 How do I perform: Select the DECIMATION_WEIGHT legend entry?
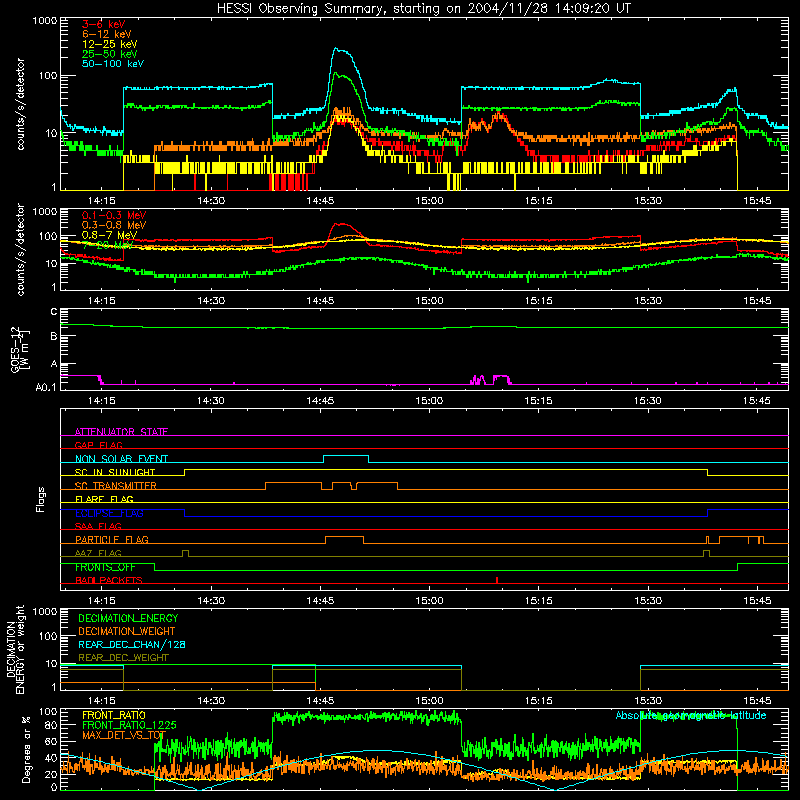pyautogui.click(x=127, y=631)
